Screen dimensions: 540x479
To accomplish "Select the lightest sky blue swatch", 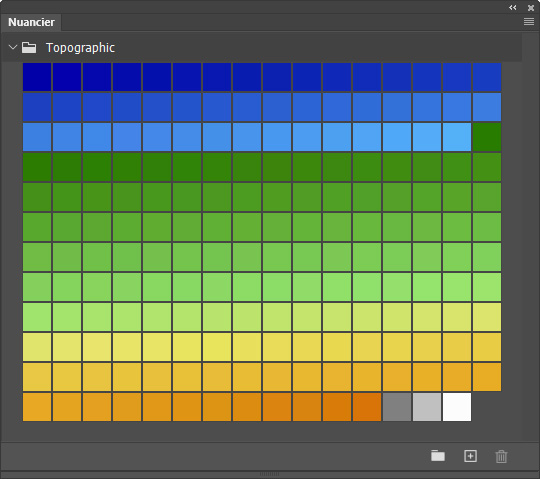I will 457,137.
